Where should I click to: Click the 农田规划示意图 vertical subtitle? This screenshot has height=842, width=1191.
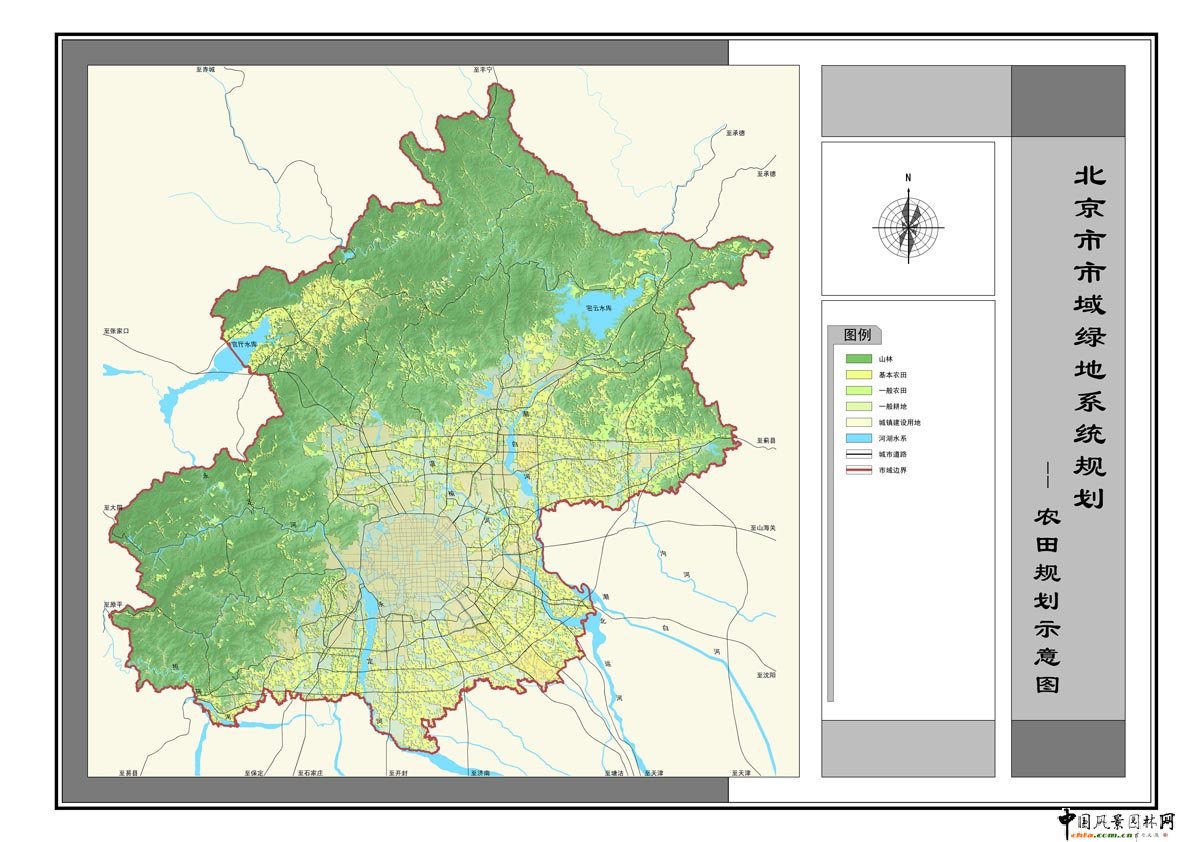[1047, 601]
